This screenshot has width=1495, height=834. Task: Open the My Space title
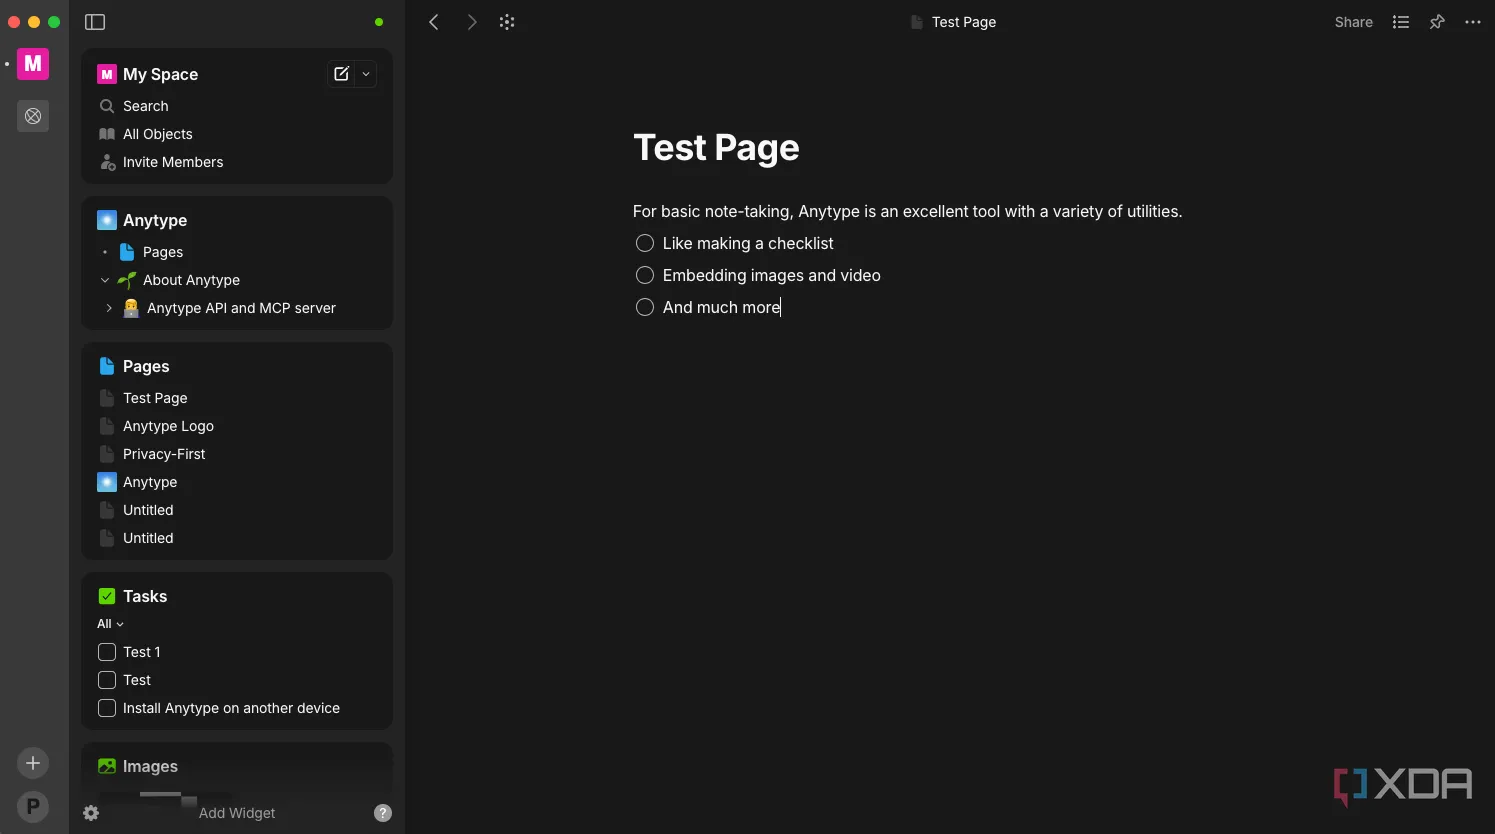pos(160,74)
